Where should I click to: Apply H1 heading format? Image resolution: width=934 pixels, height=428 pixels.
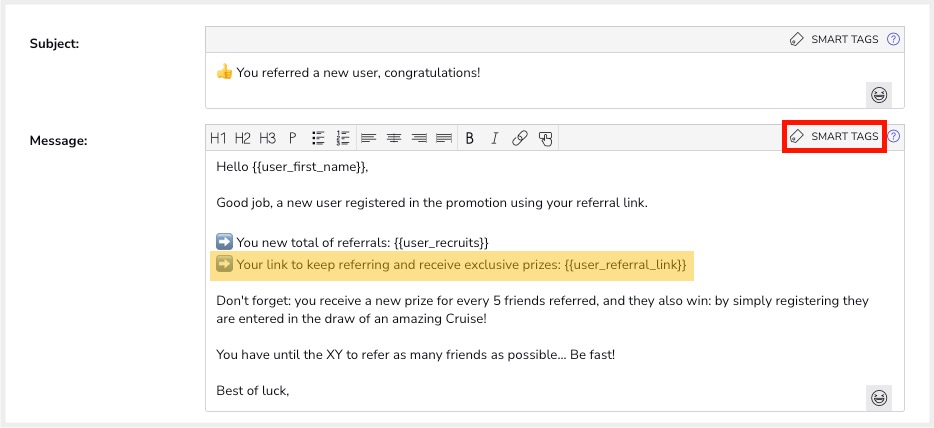click(x=218, y=138)
